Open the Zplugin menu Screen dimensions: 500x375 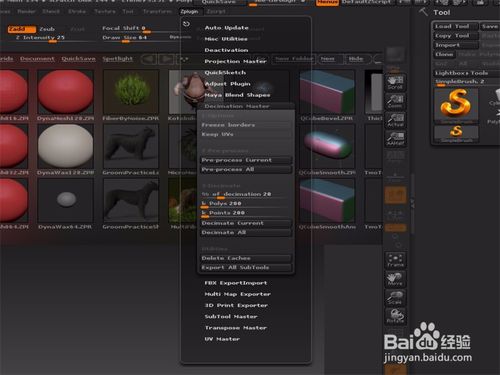pos(189,12)
